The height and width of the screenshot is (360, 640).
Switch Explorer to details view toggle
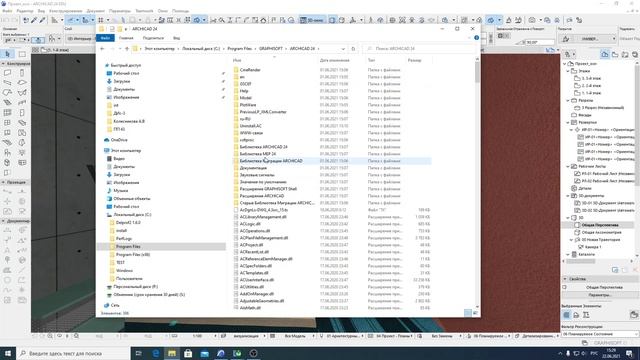[x=468, y=313]
